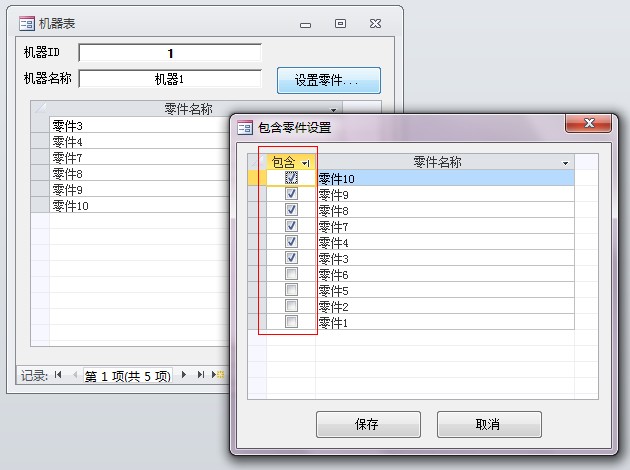
Task: Check the 包含 box for 零件2
Action: coord(291,306)
